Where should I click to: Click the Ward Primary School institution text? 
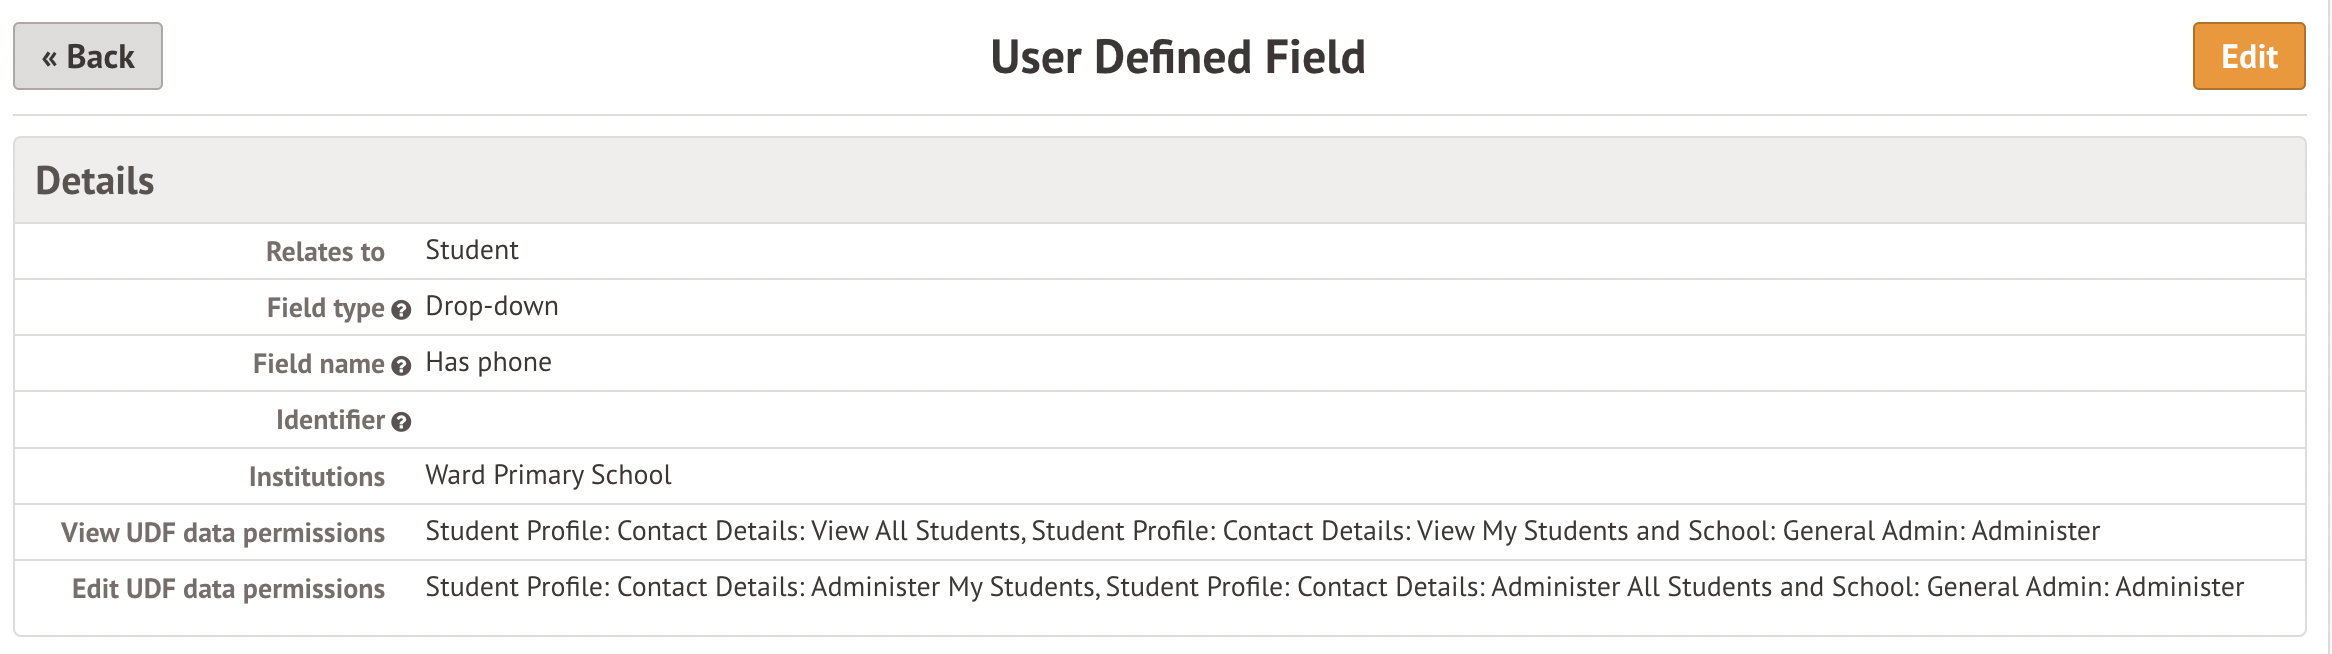click(x=548, y=475)
